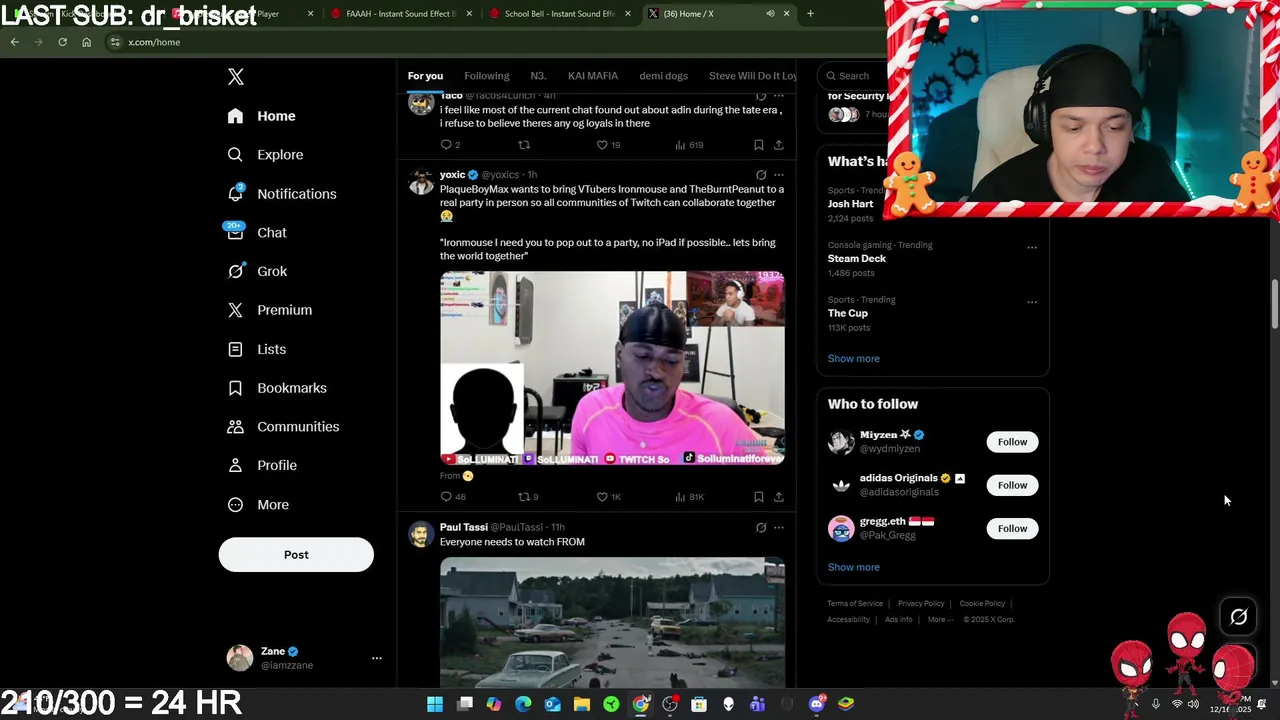
Task: Switch to the Following tab
Action: [487, 76]
